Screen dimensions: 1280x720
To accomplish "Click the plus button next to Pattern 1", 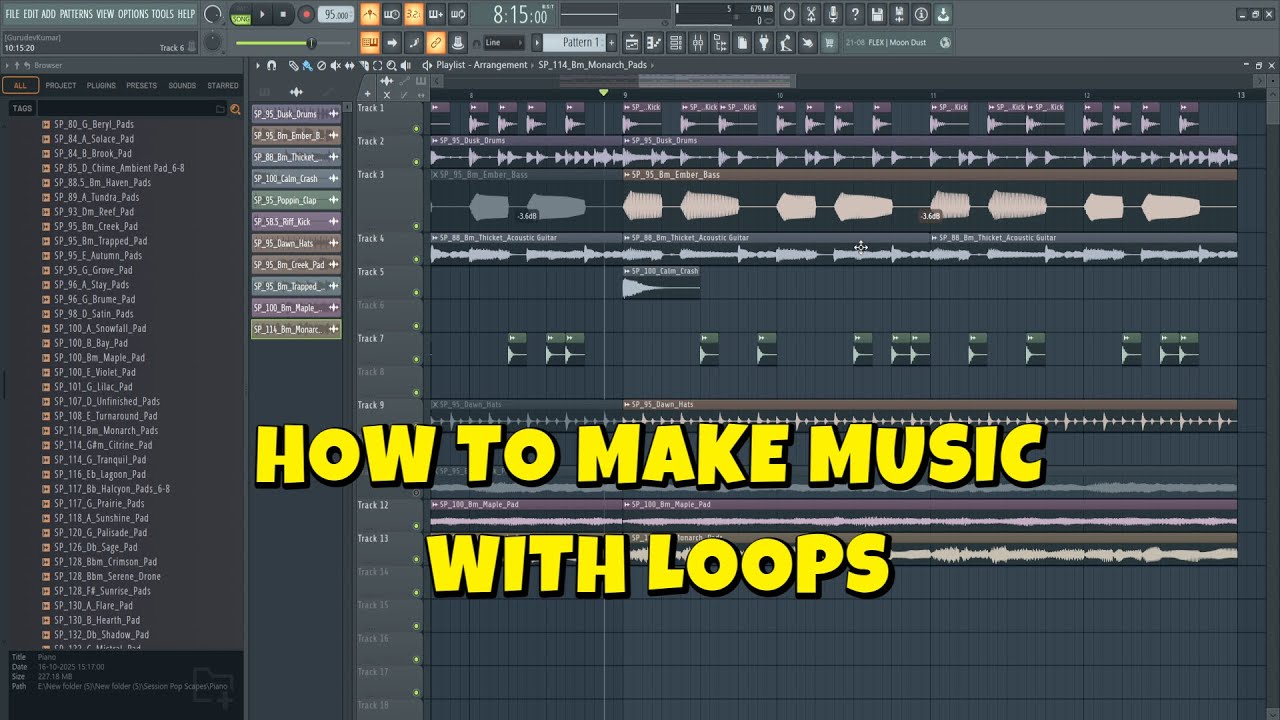I will click(611, 43).
